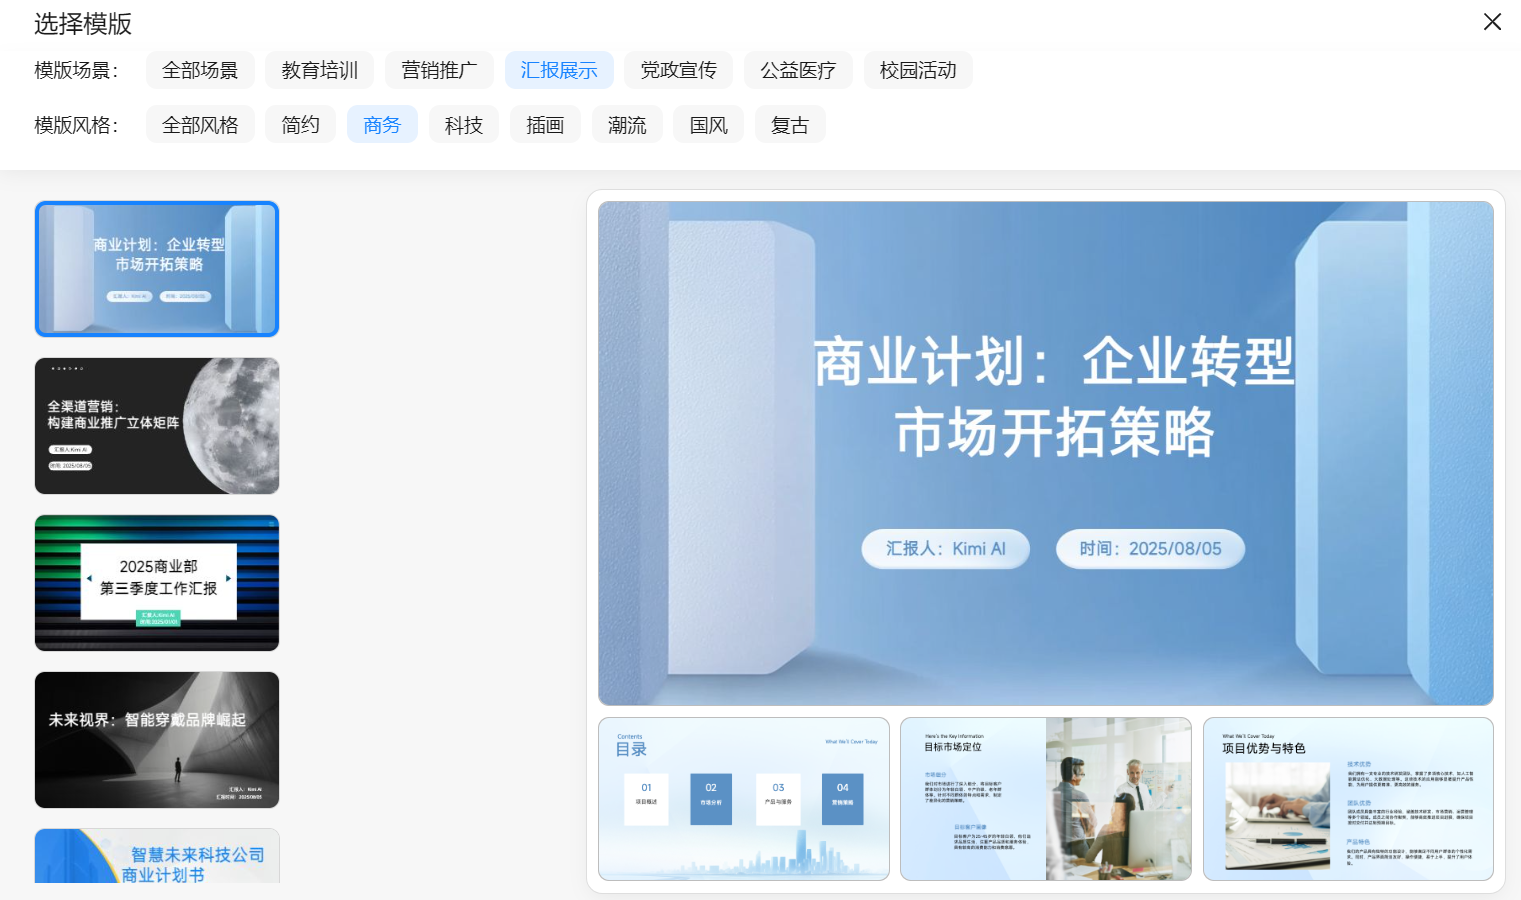Select the 复古 style filter
Screen dimensions: 1521x900
(x=790, y=125)
